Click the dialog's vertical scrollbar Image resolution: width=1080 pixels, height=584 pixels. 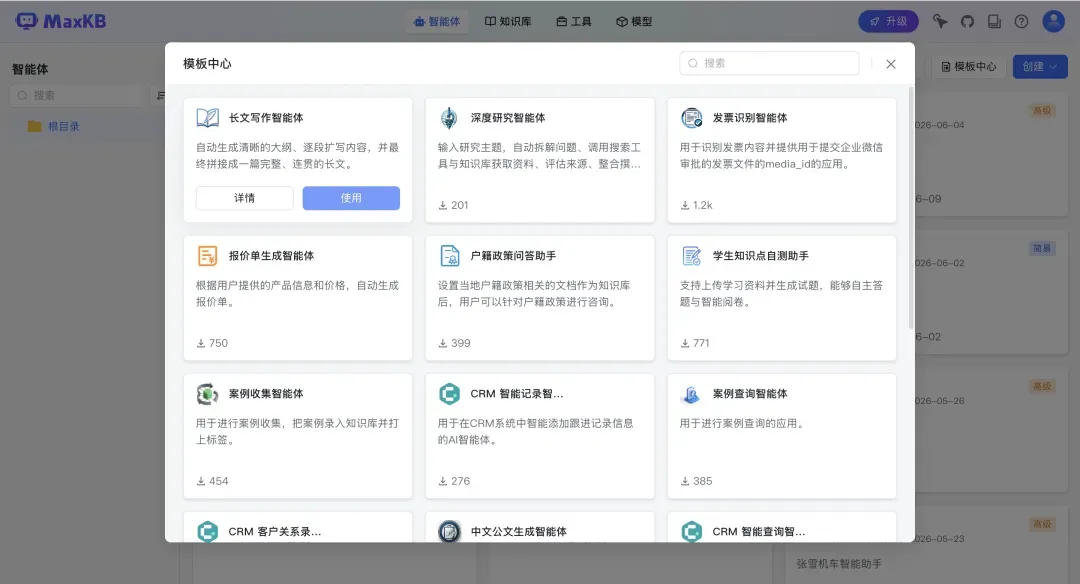pyautogui.click(x=911, y=207)
